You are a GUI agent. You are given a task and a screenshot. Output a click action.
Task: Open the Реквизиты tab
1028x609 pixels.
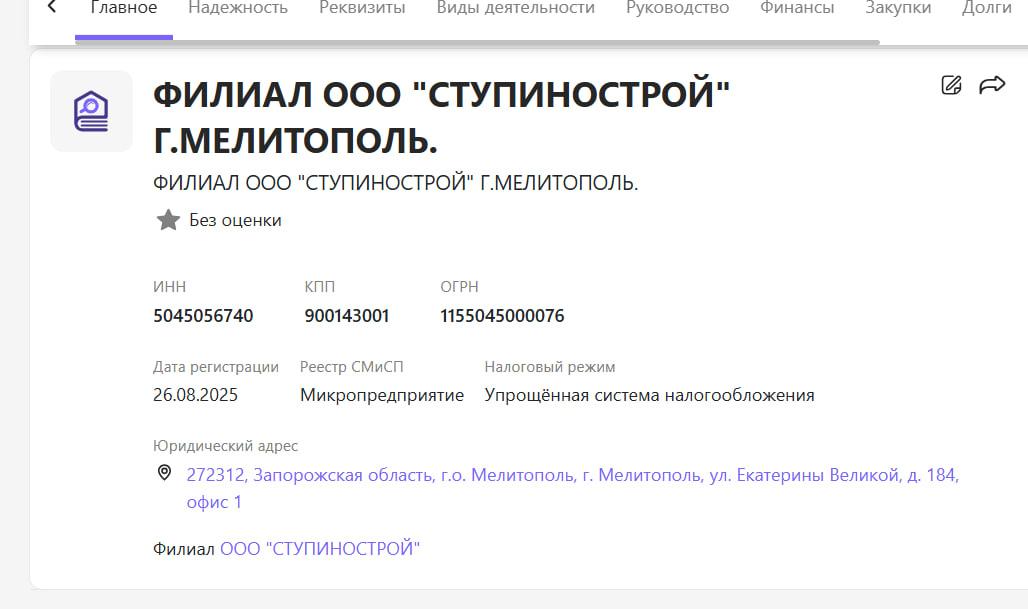point(362,9)
